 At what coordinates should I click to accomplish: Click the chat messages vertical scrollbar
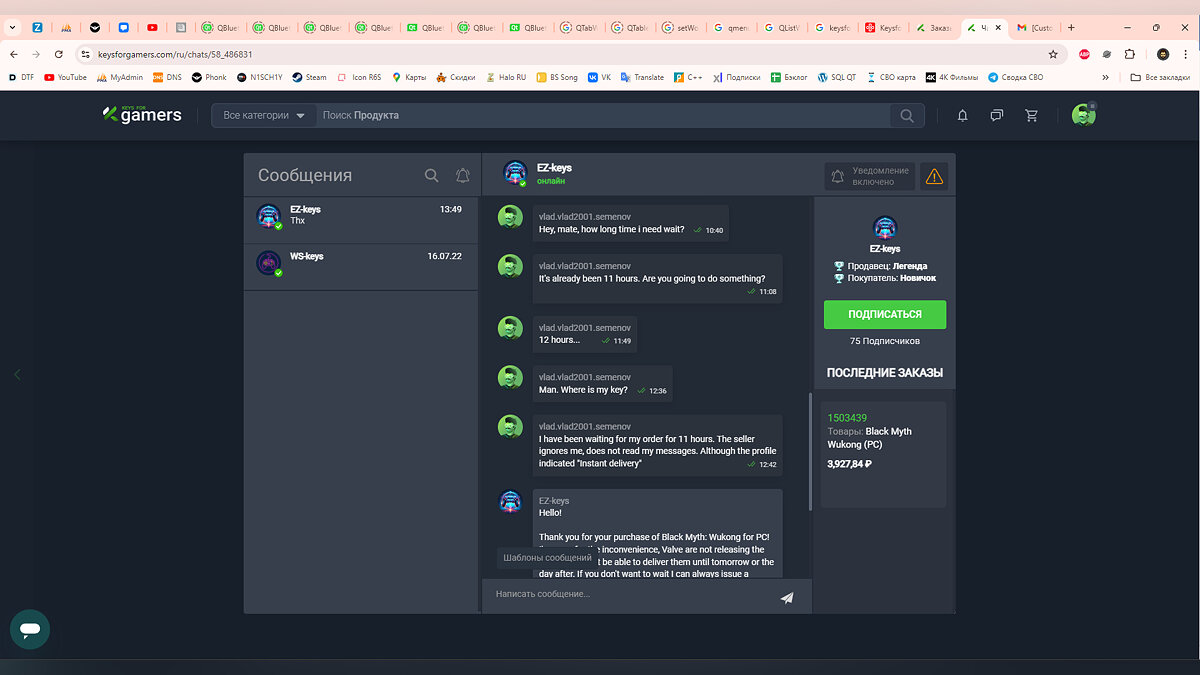coord(810,450)
